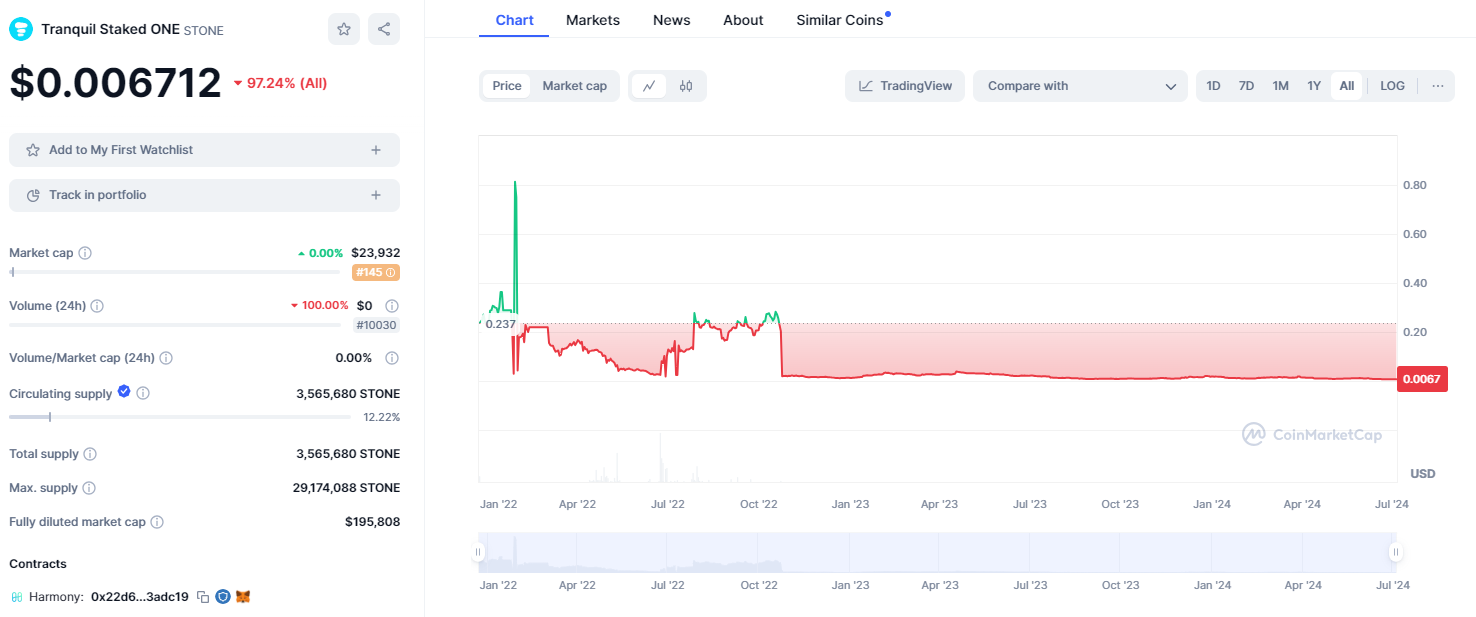This screenshot has height=617, width=1476.
Task: Click info icon beside Max. supply
Action: coord(89,488)
